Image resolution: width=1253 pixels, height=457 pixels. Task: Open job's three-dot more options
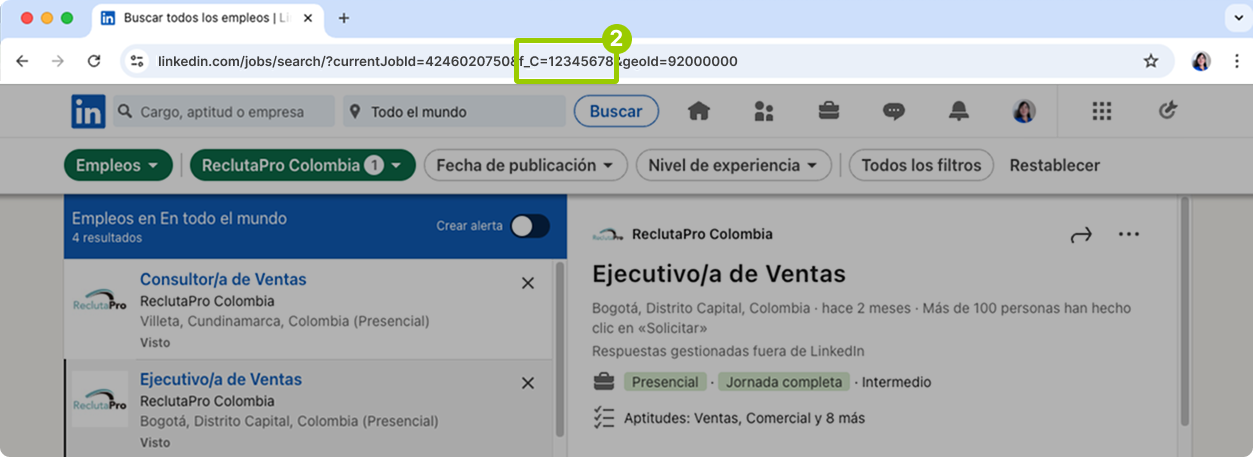coord(1129,235)
